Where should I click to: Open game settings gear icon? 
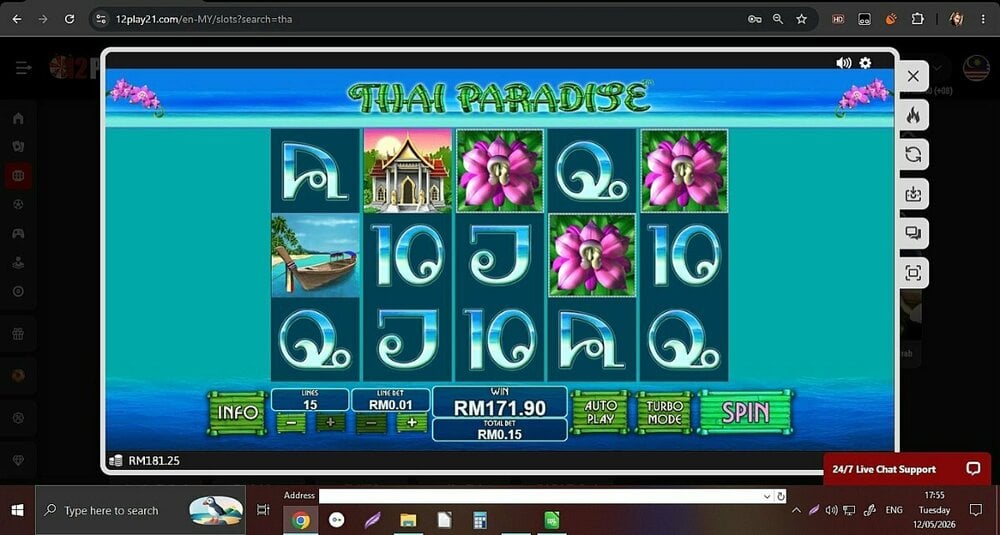pos(865,62)
